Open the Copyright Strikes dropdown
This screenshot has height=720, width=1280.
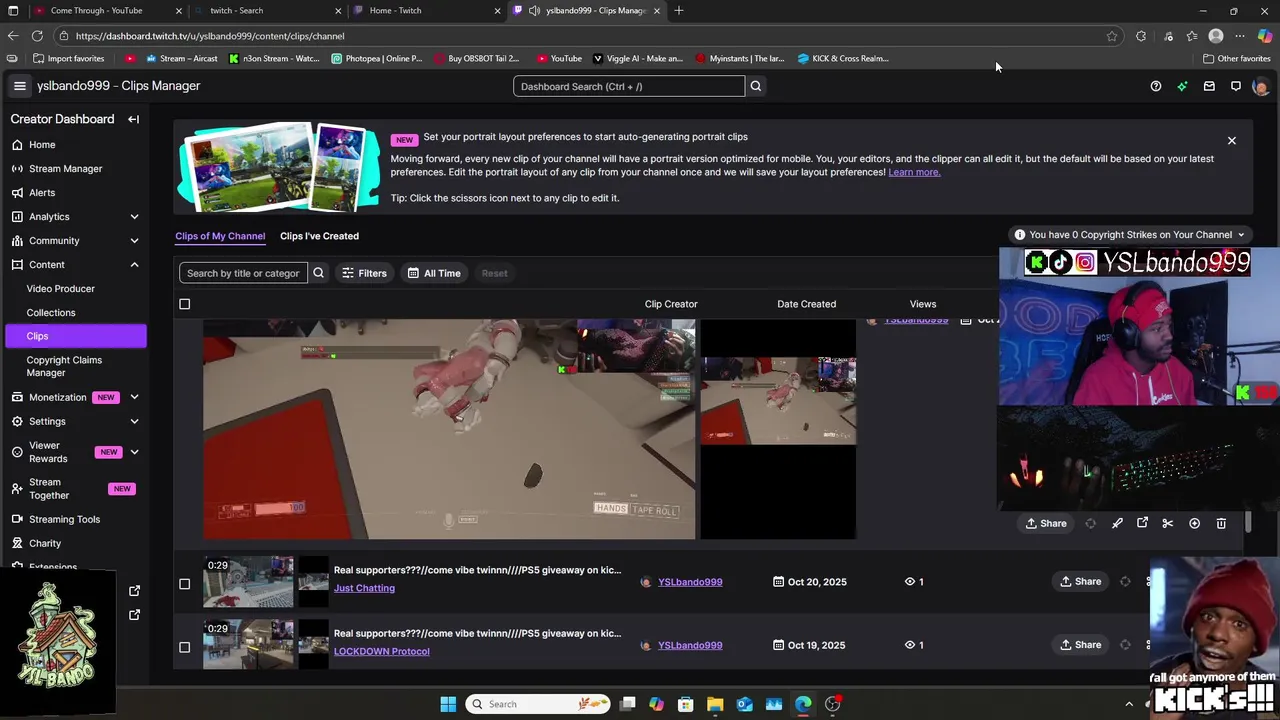[x=1129, y=235]
